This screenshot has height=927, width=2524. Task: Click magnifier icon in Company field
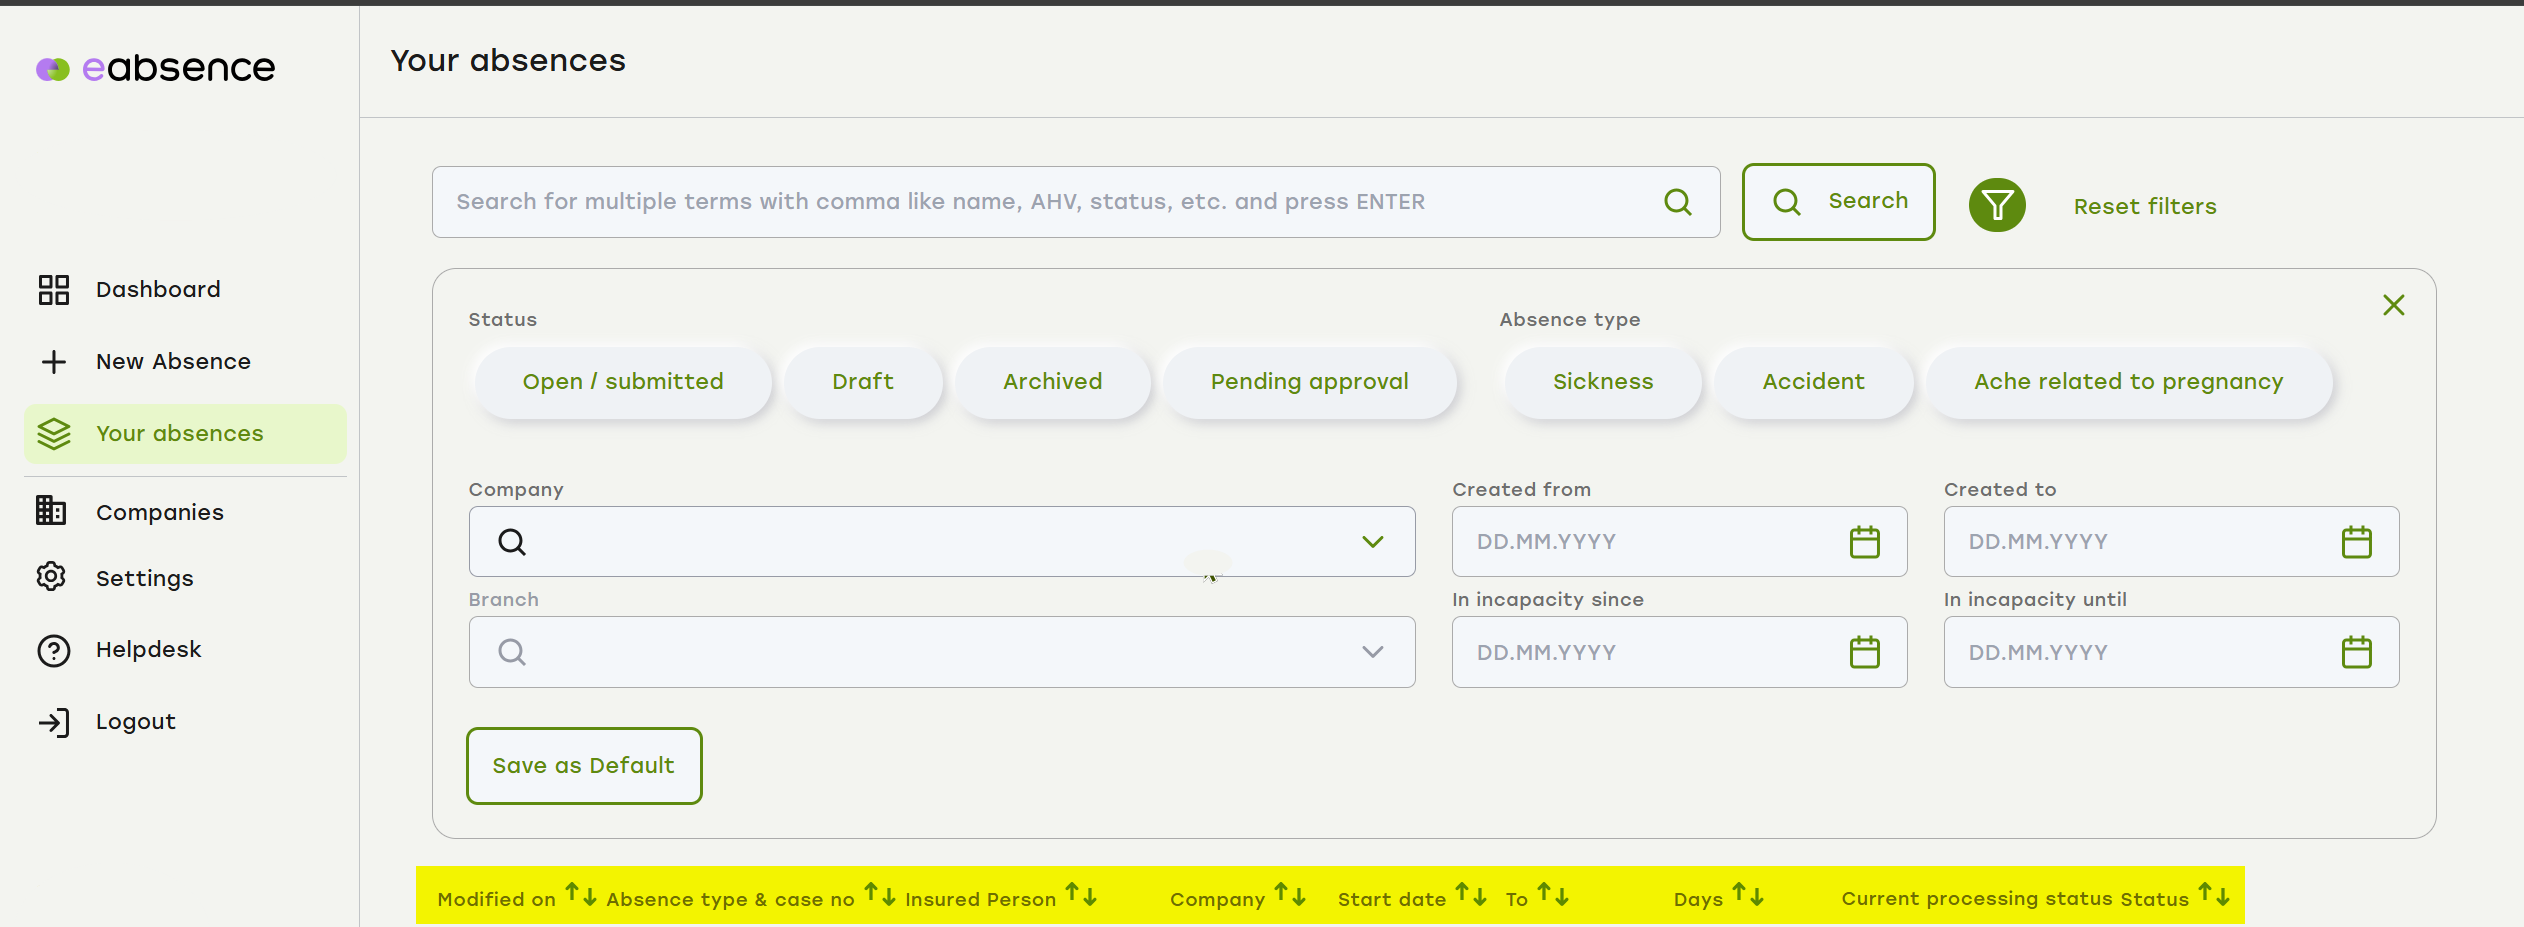512,542
